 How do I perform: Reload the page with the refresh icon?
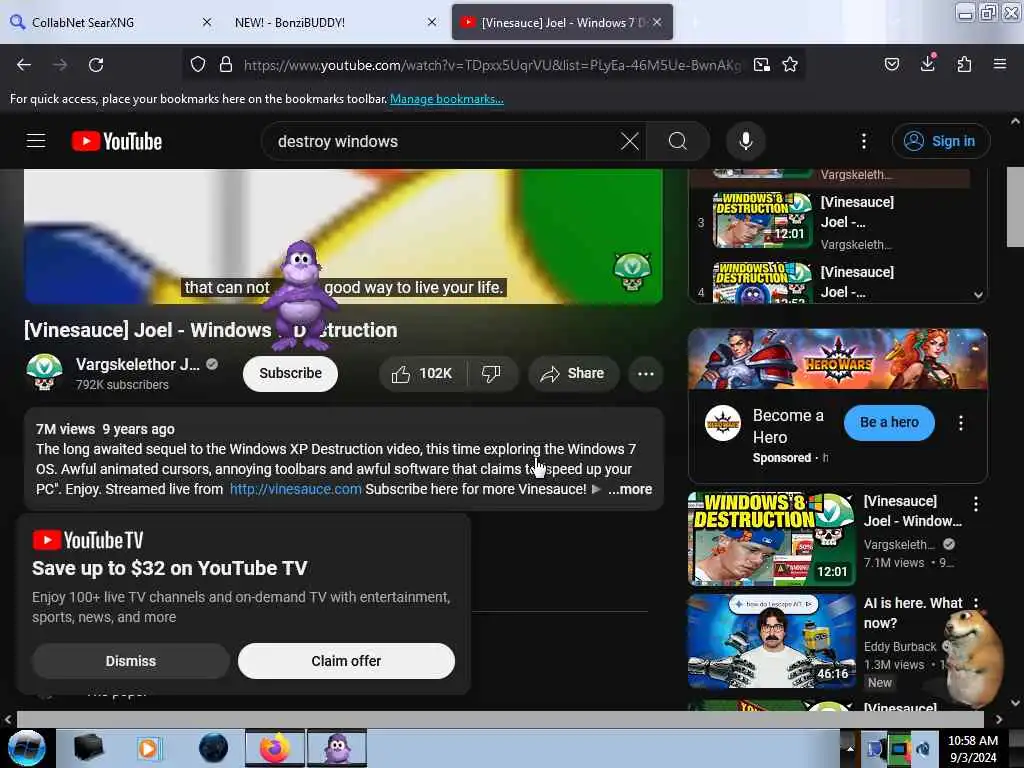point(96,65)
